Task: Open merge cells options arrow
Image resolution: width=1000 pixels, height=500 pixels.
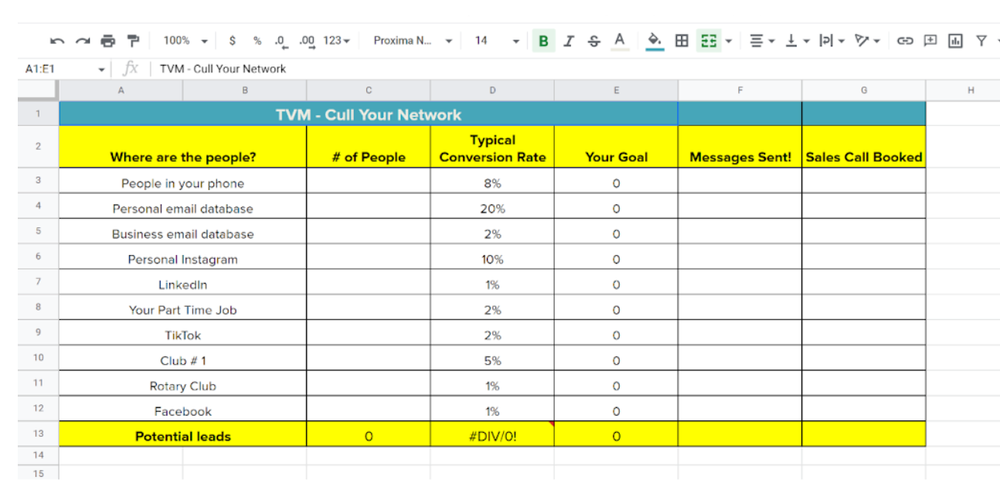Action: [x=728, y=41]
